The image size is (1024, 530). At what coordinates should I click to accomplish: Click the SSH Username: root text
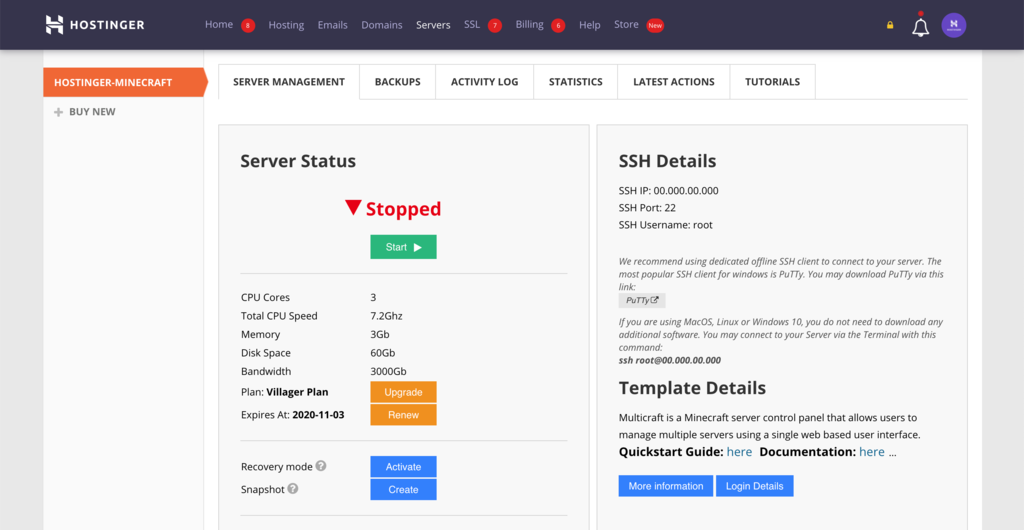(x=665, y=225)
